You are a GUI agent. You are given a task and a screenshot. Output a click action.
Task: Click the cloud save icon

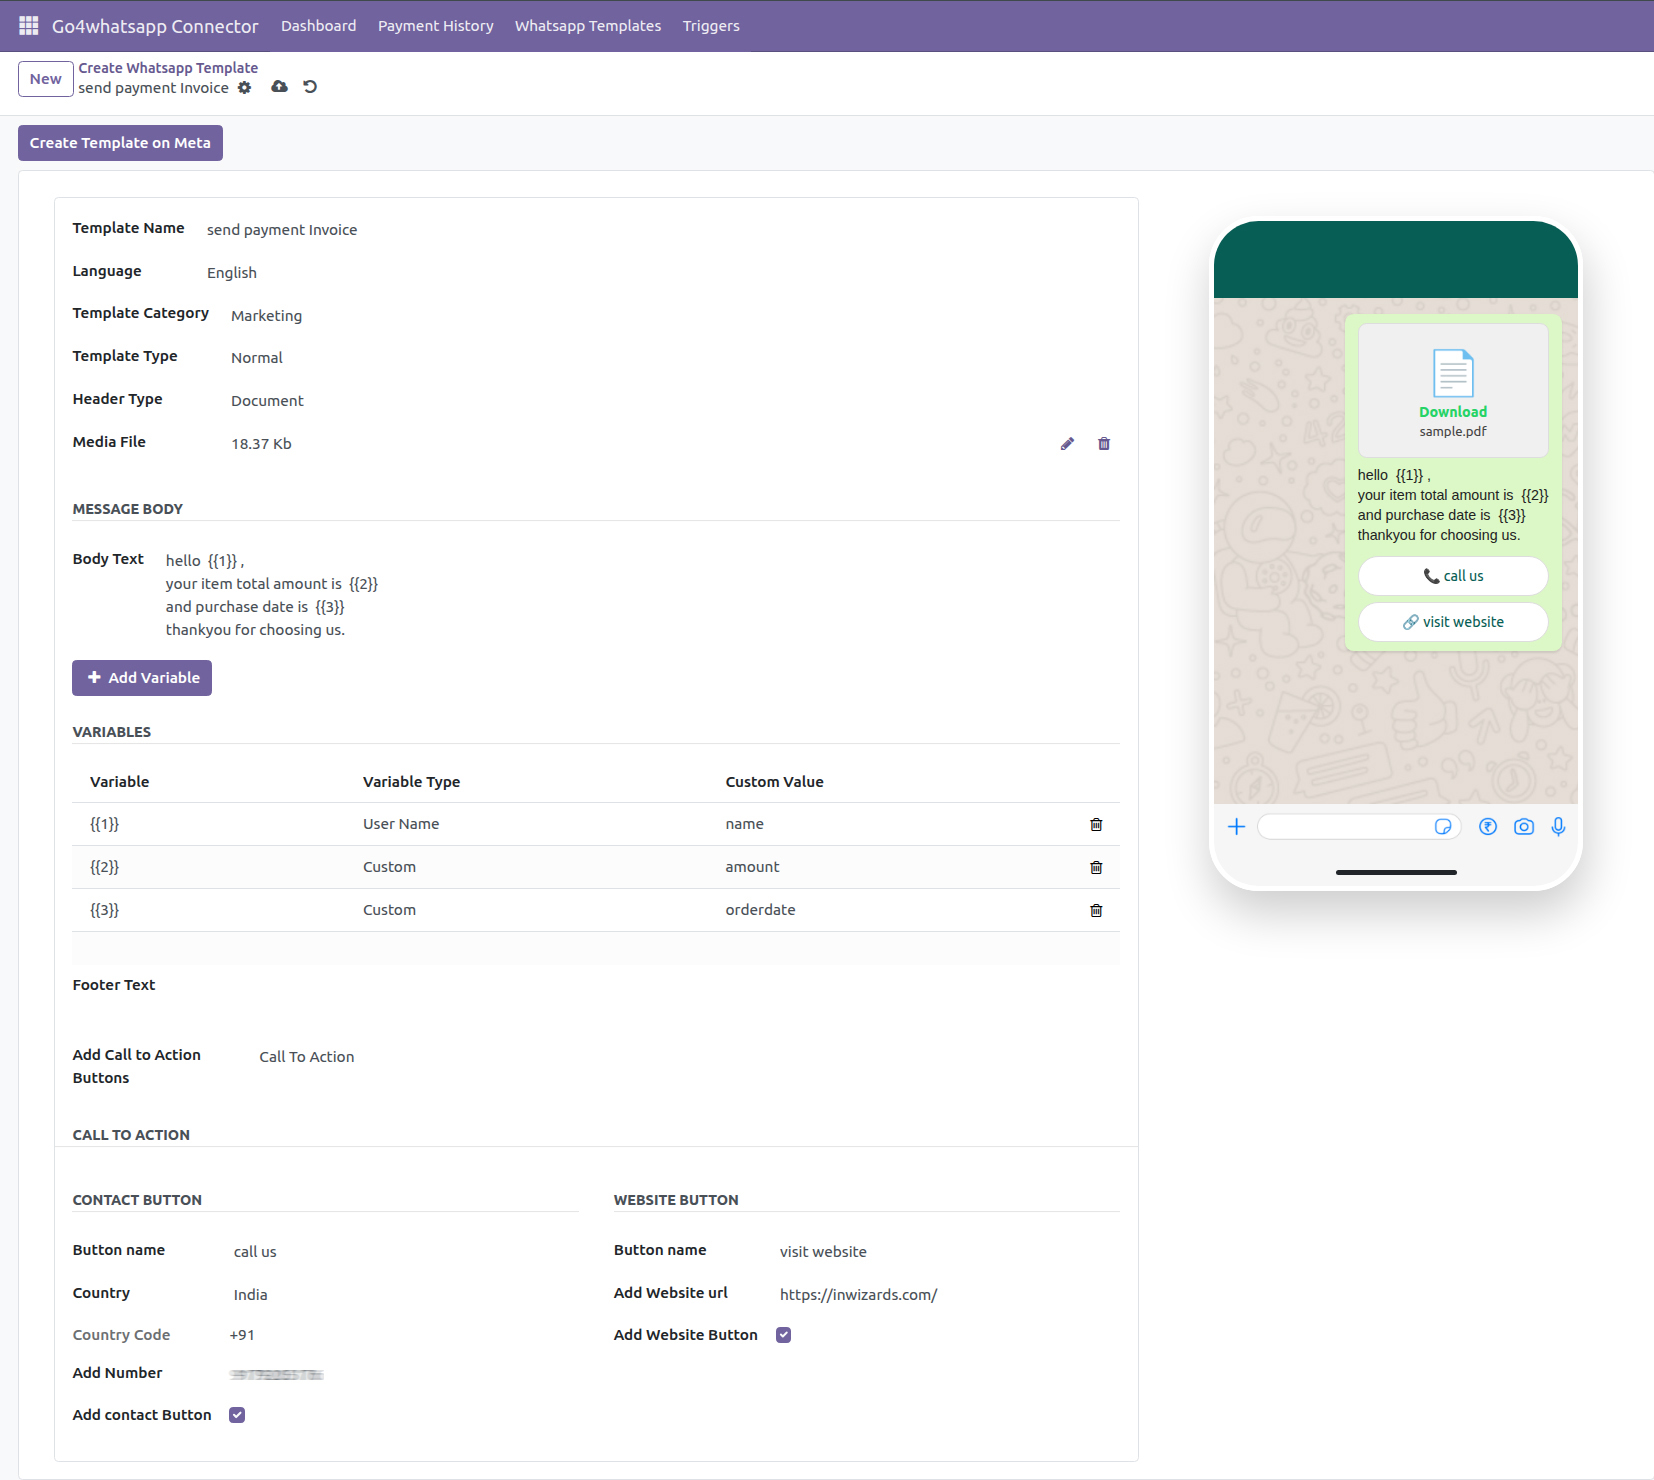pos(279,87)
